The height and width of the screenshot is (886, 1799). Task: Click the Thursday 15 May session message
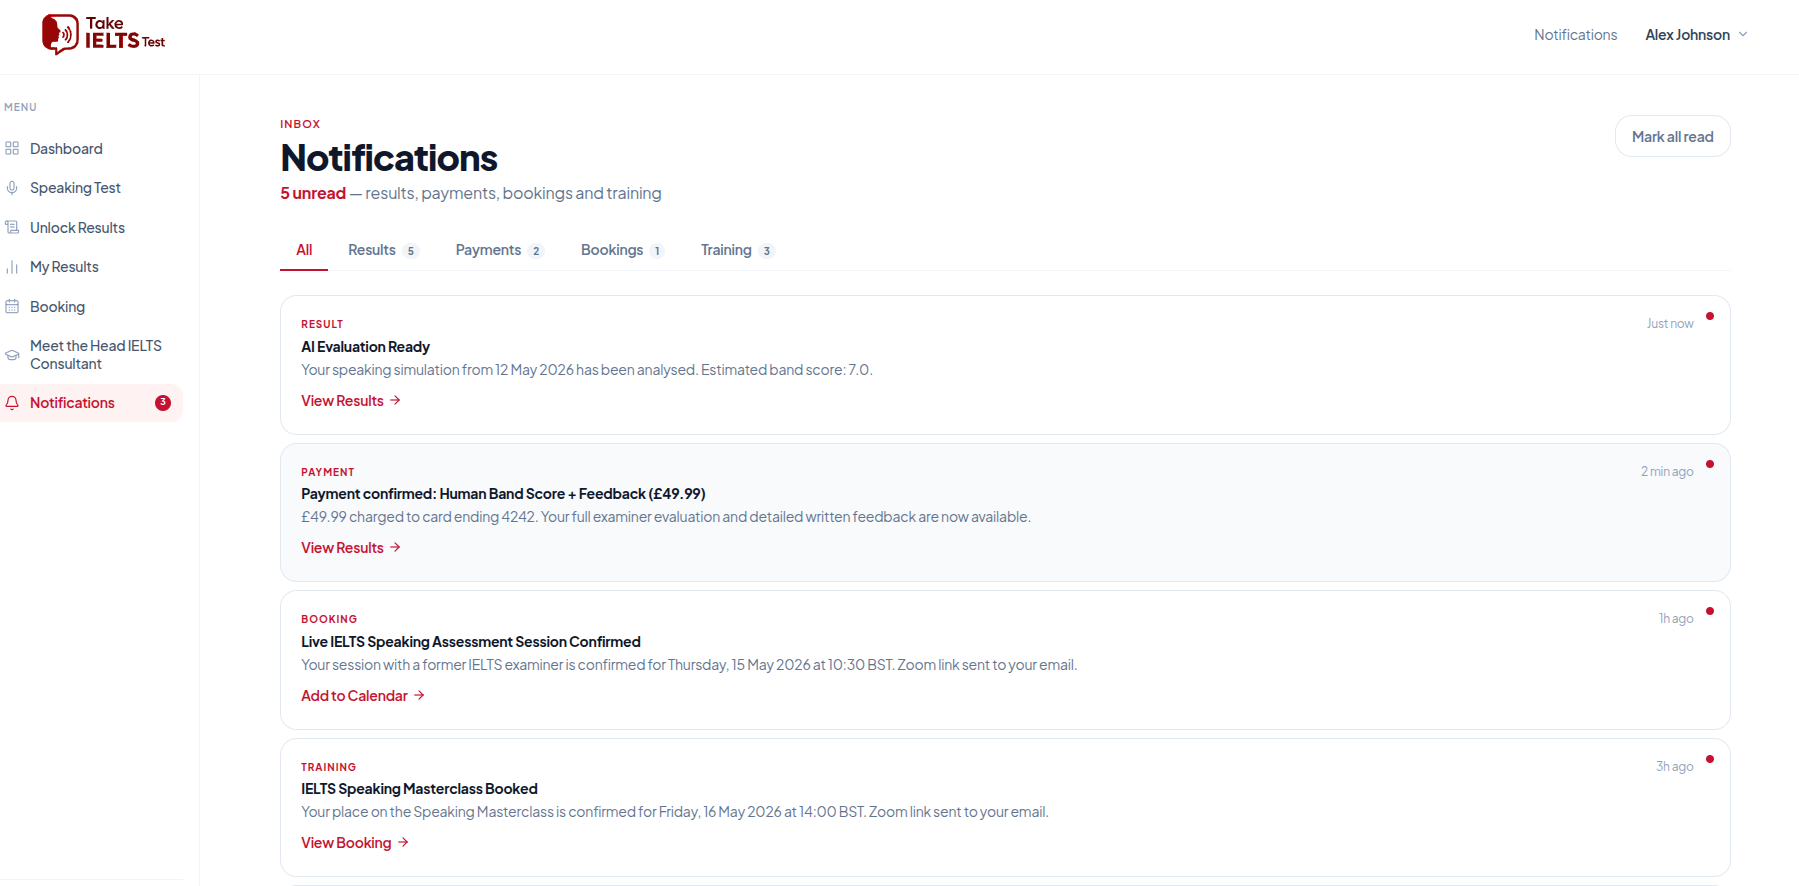tap(689, 665)
